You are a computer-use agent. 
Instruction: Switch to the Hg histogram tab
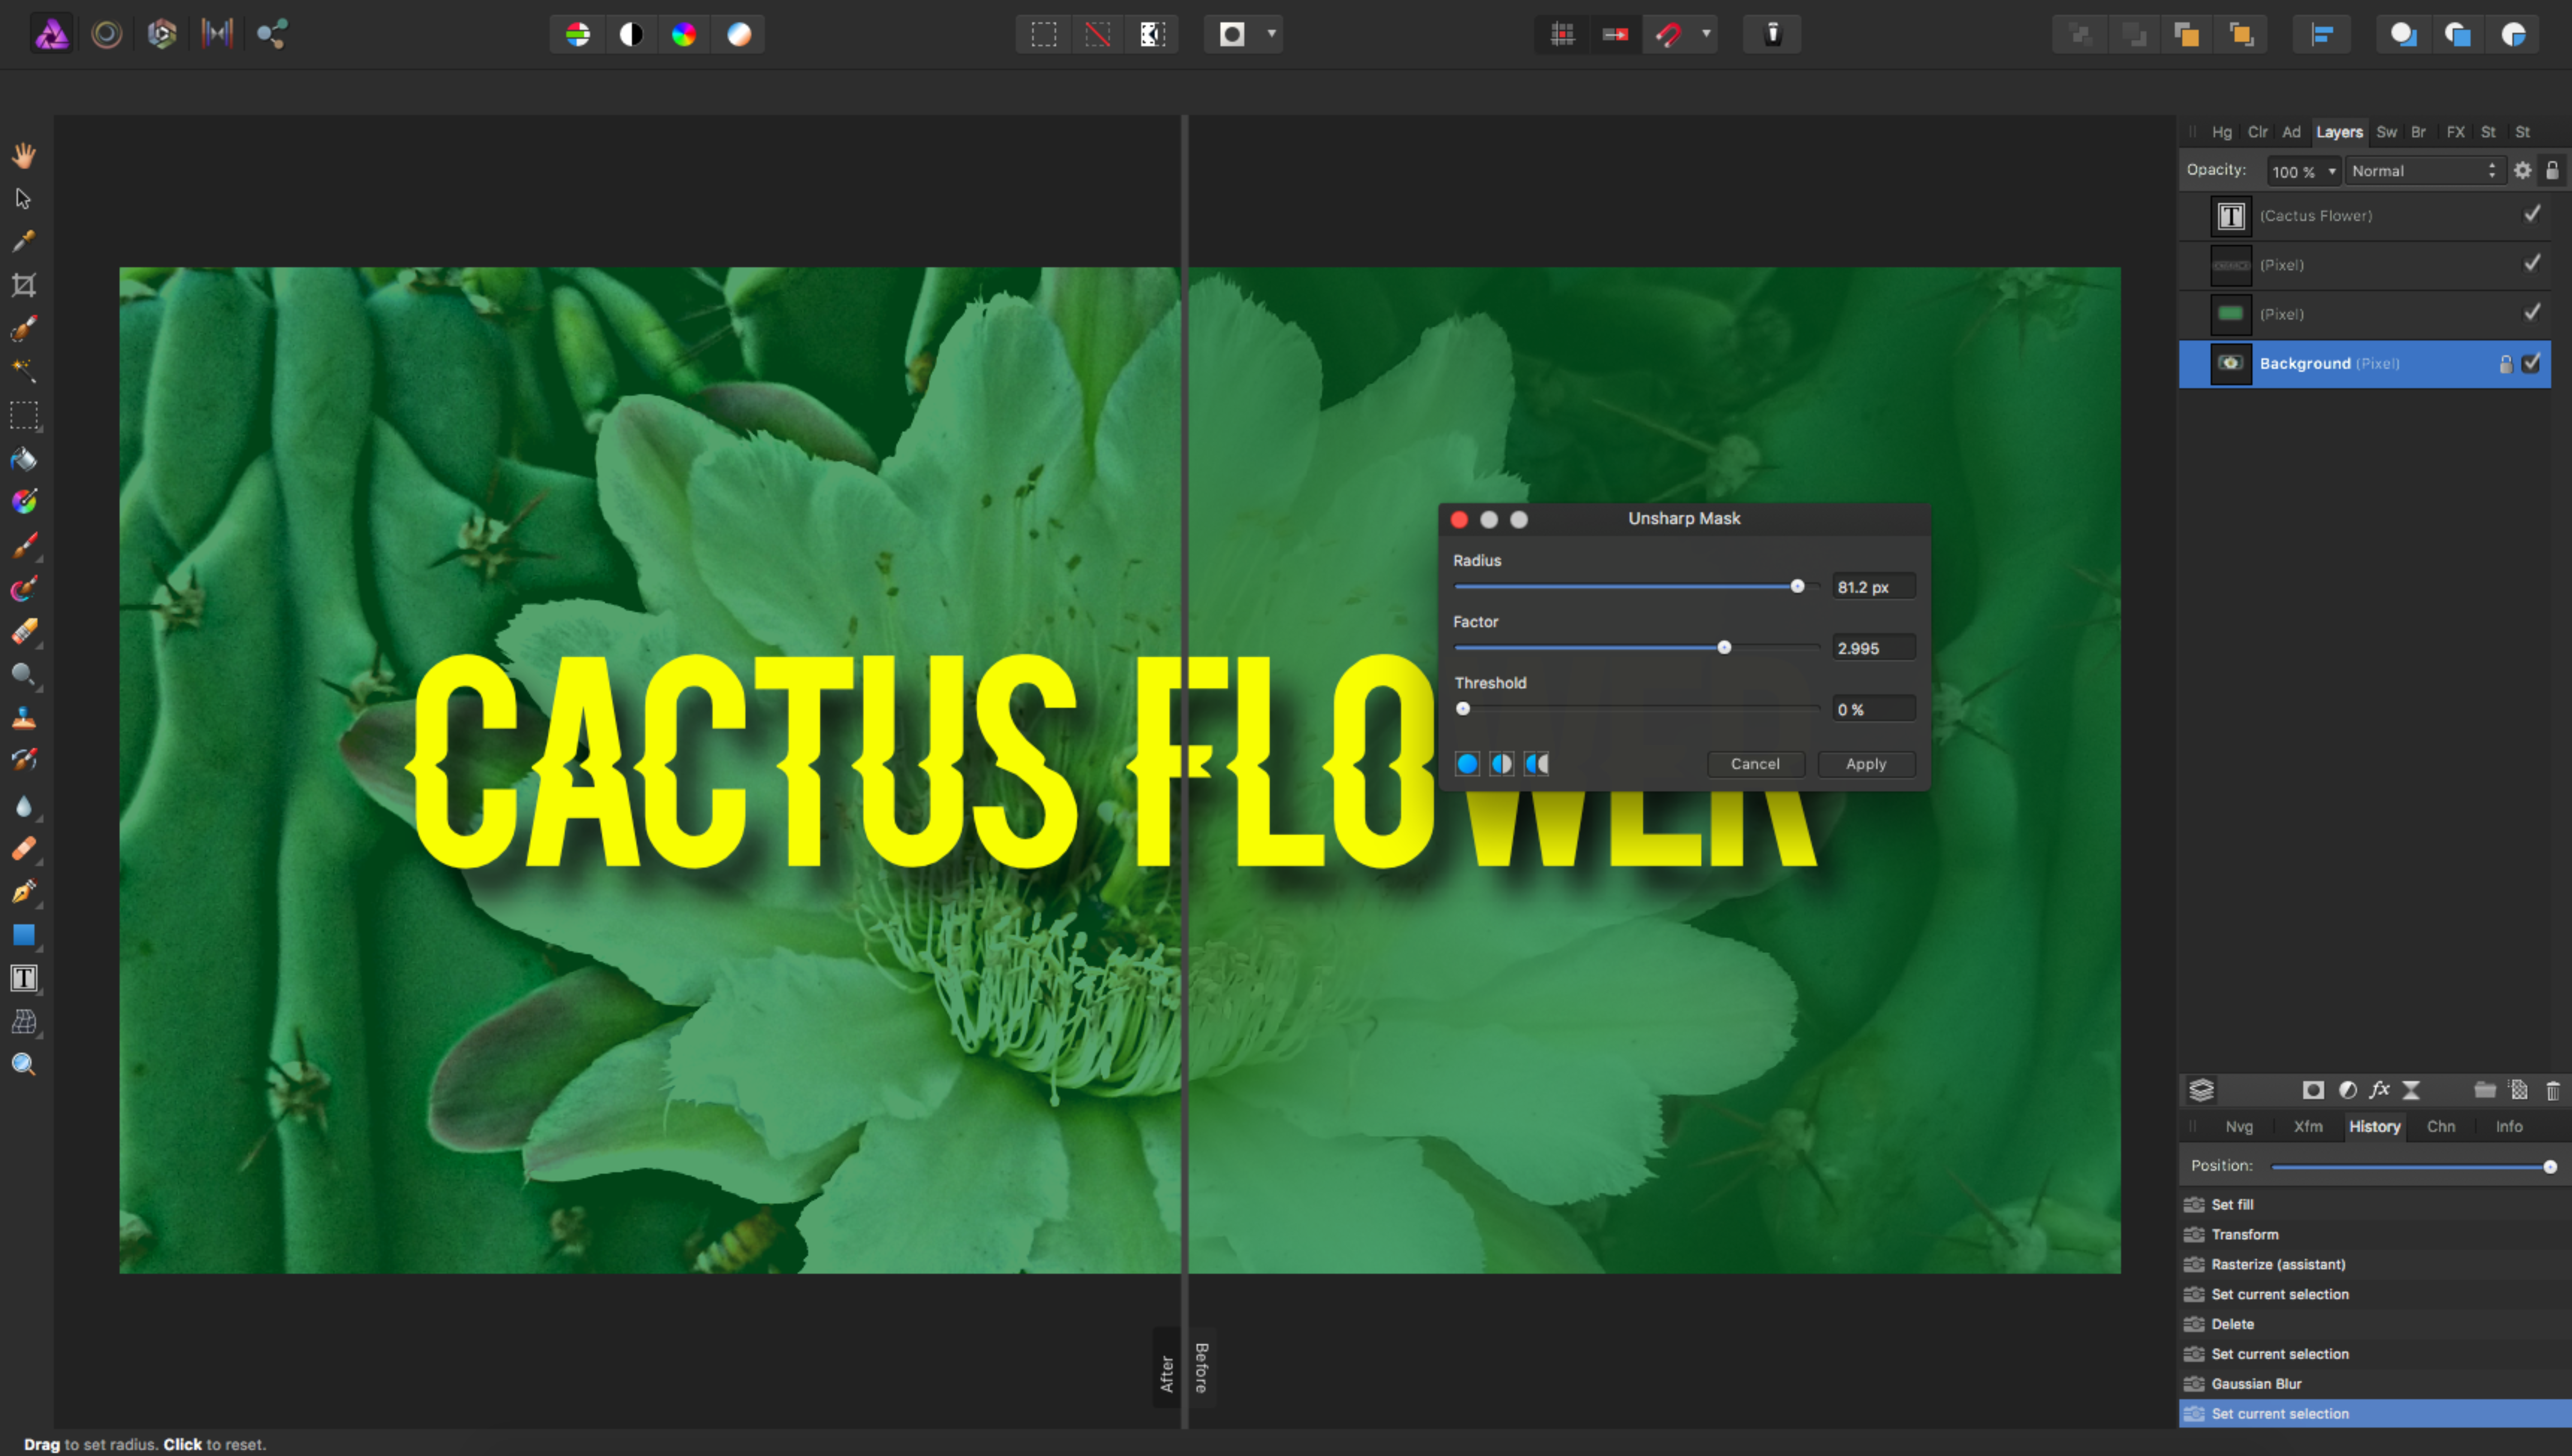click(x=2222, y=132)
